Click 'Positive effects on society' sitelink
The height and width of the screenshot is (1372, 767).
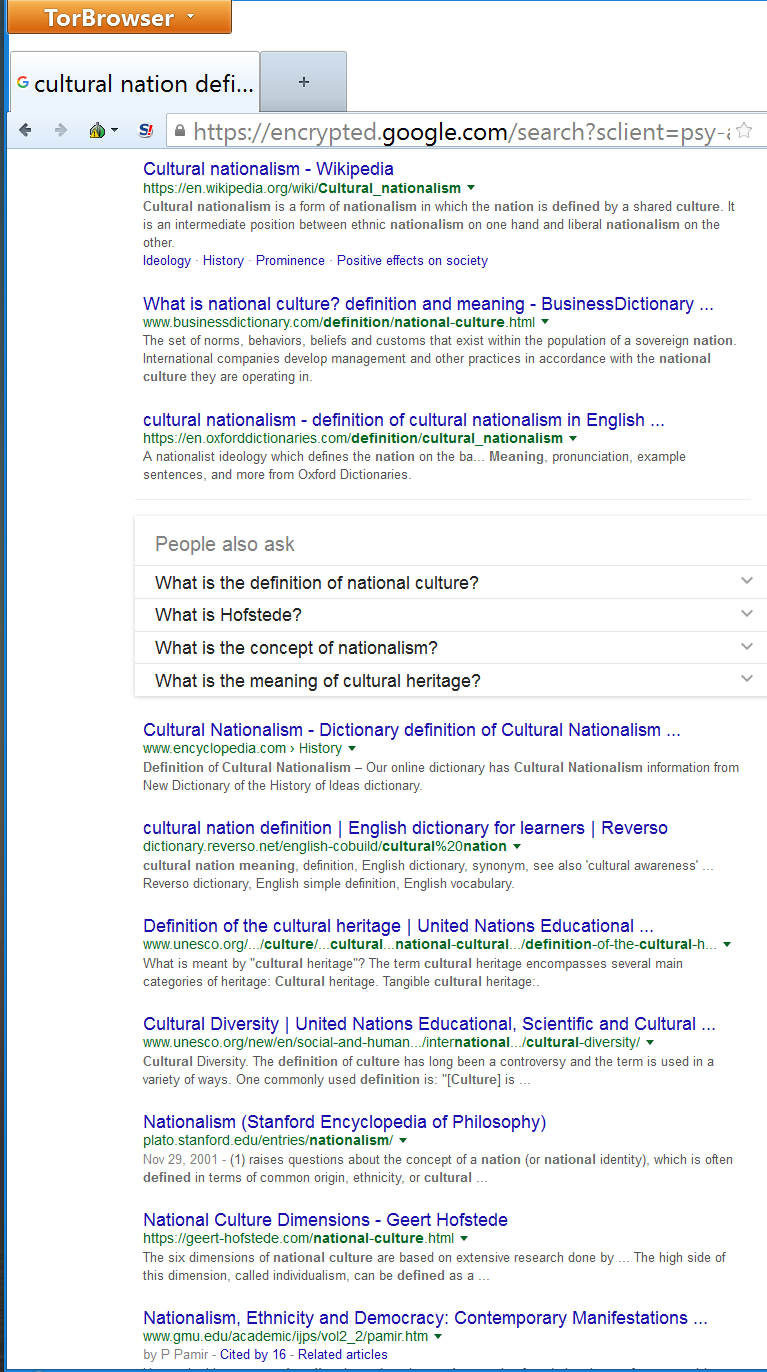(x=412, y=260)
